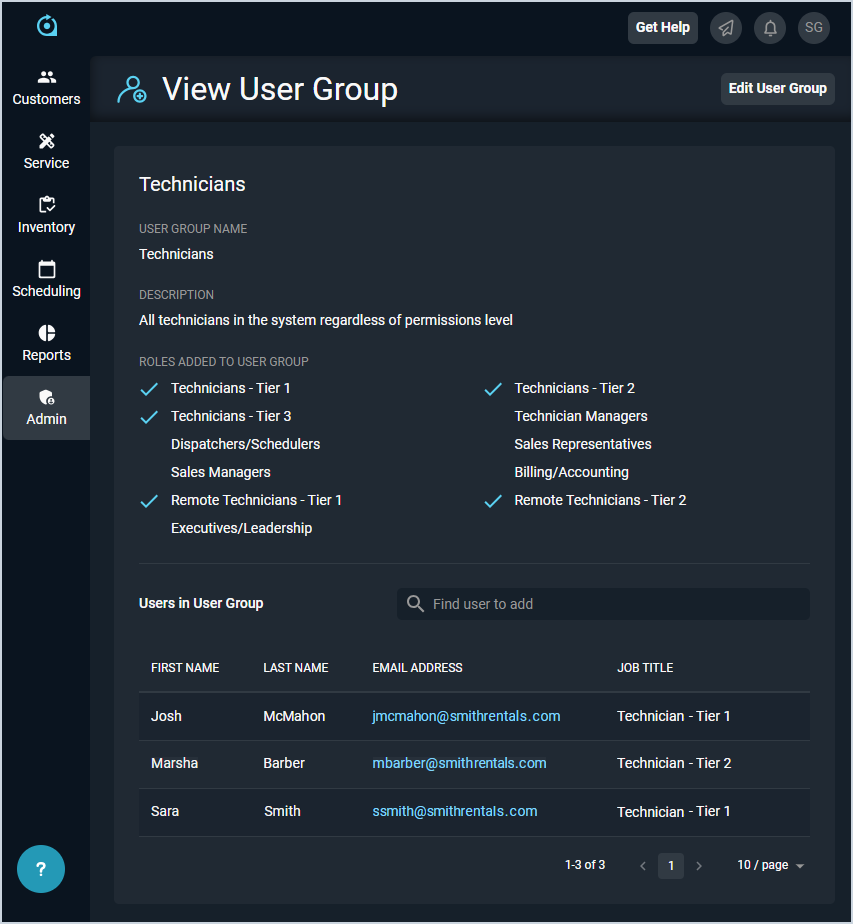Click the Technicians group name value

pyautogui.click(x=176, y=255)
